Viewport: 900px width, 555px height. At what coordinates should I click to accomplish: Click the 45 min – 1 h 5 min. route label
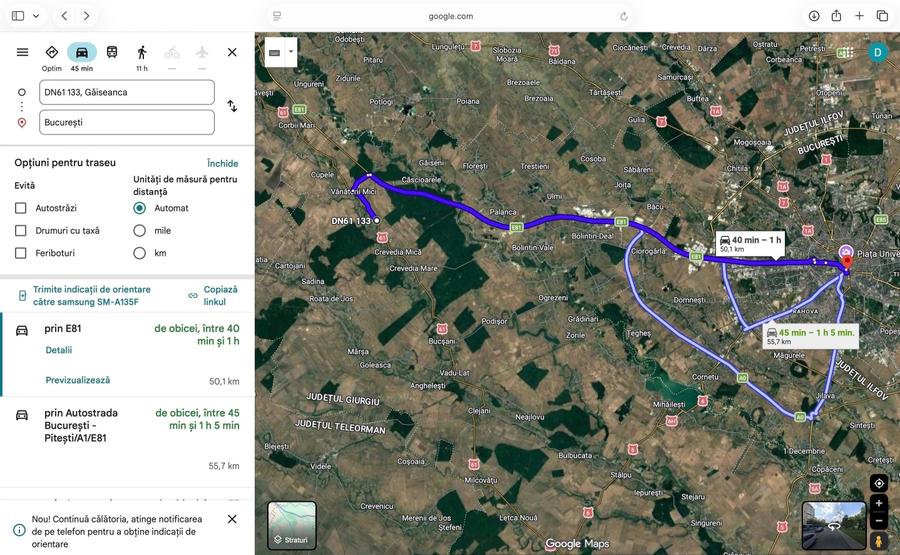point(810,336)
